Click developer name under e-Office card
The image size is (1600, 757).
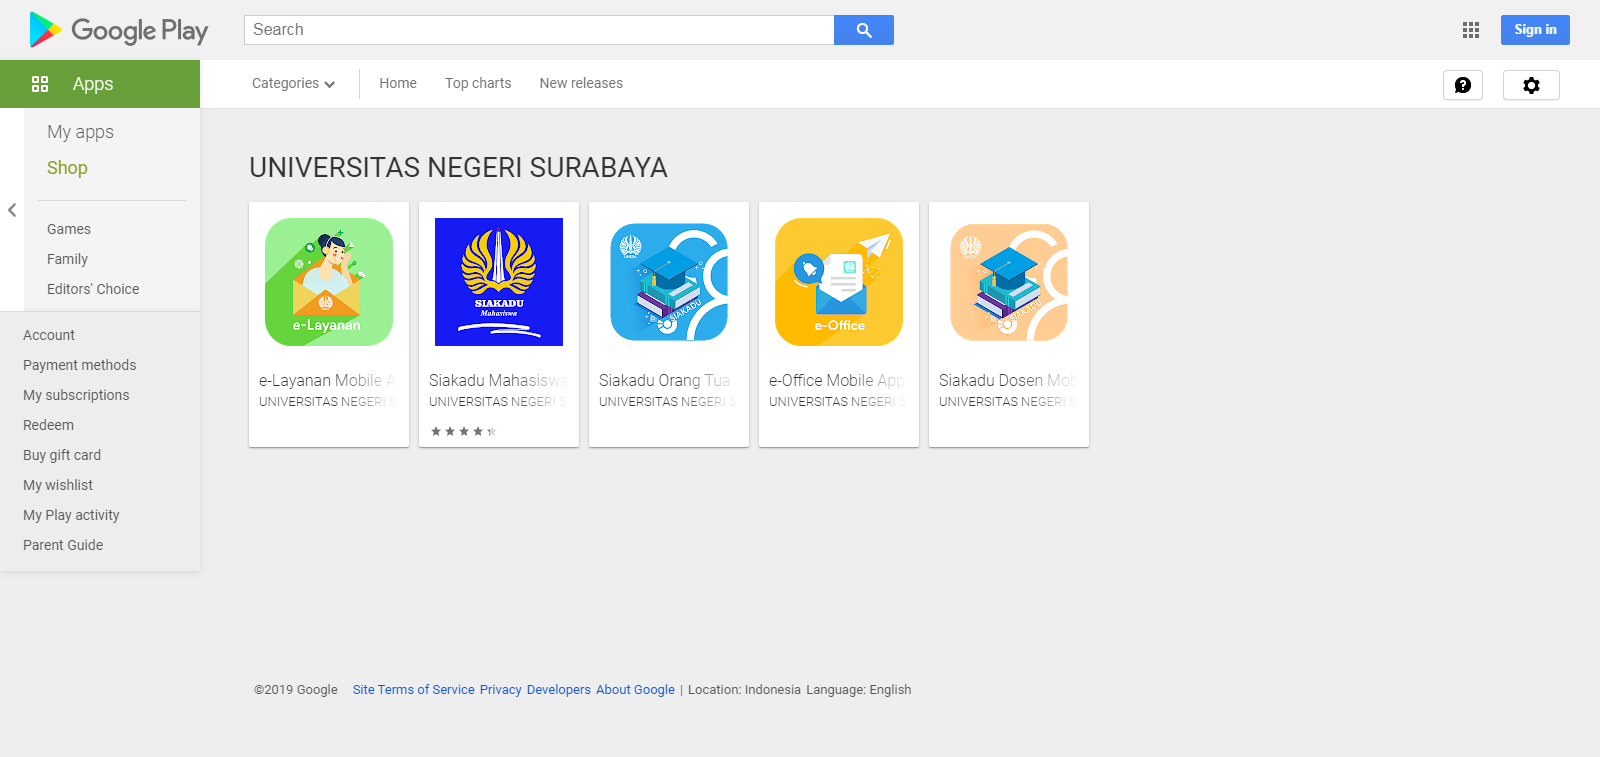click(837, 402)
